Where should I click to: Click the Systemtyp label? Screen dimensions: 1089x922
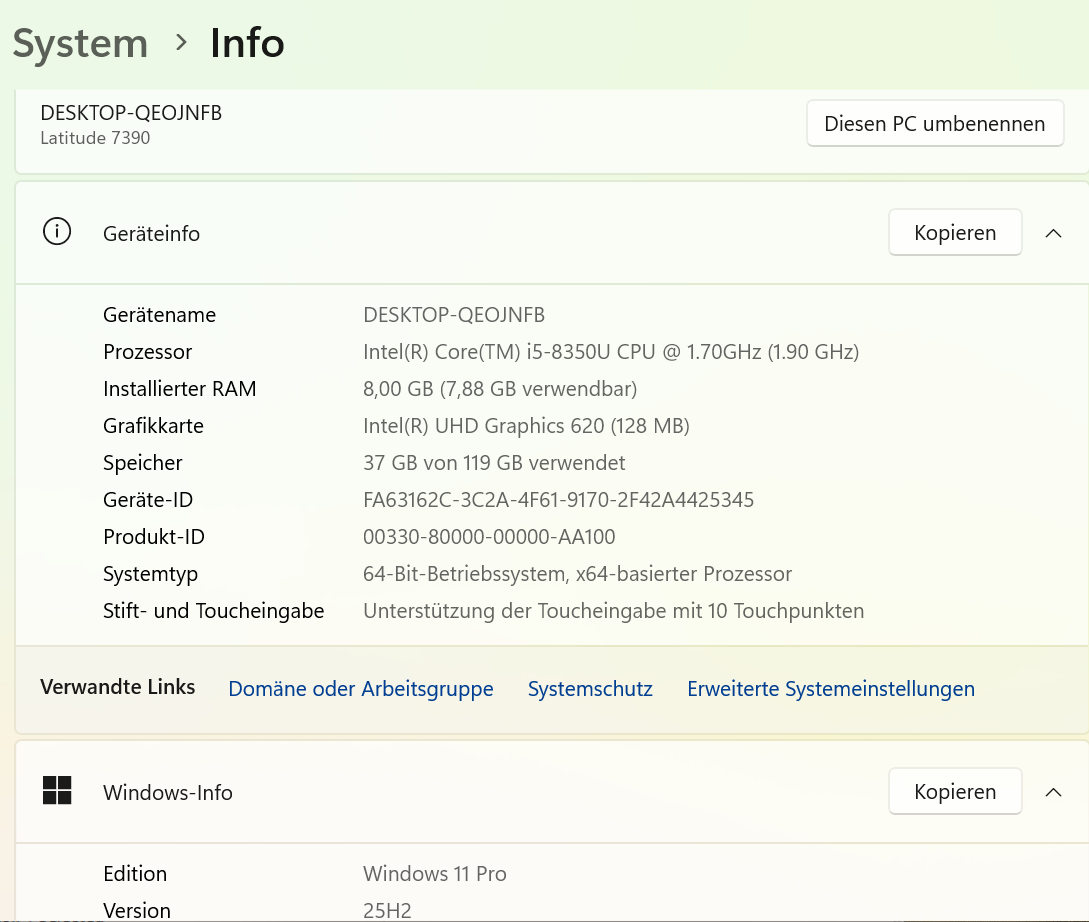(x=150, y=574)
